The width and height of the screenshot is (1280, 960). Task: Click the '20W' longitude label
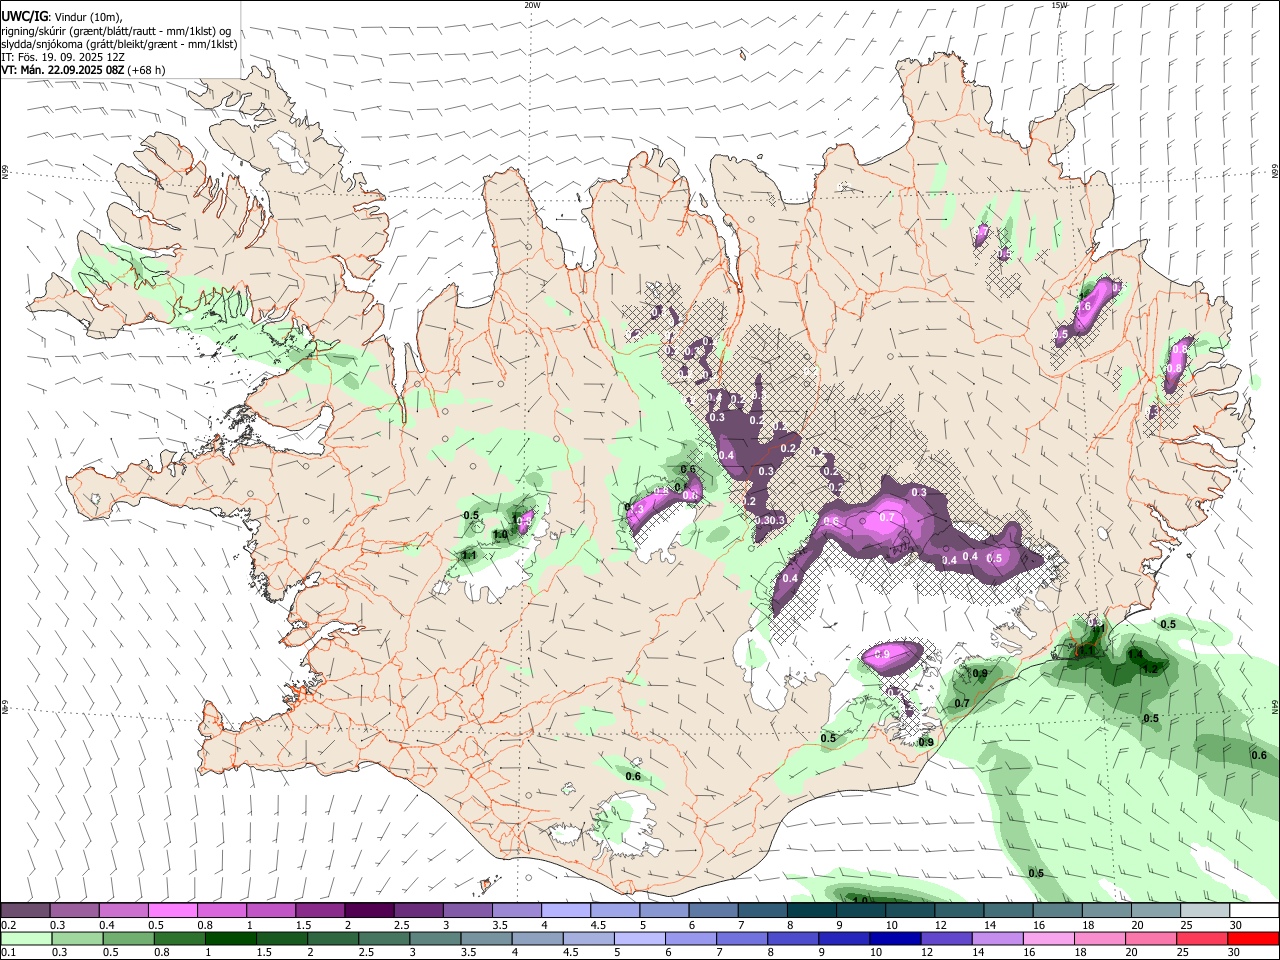pos(533,5)
